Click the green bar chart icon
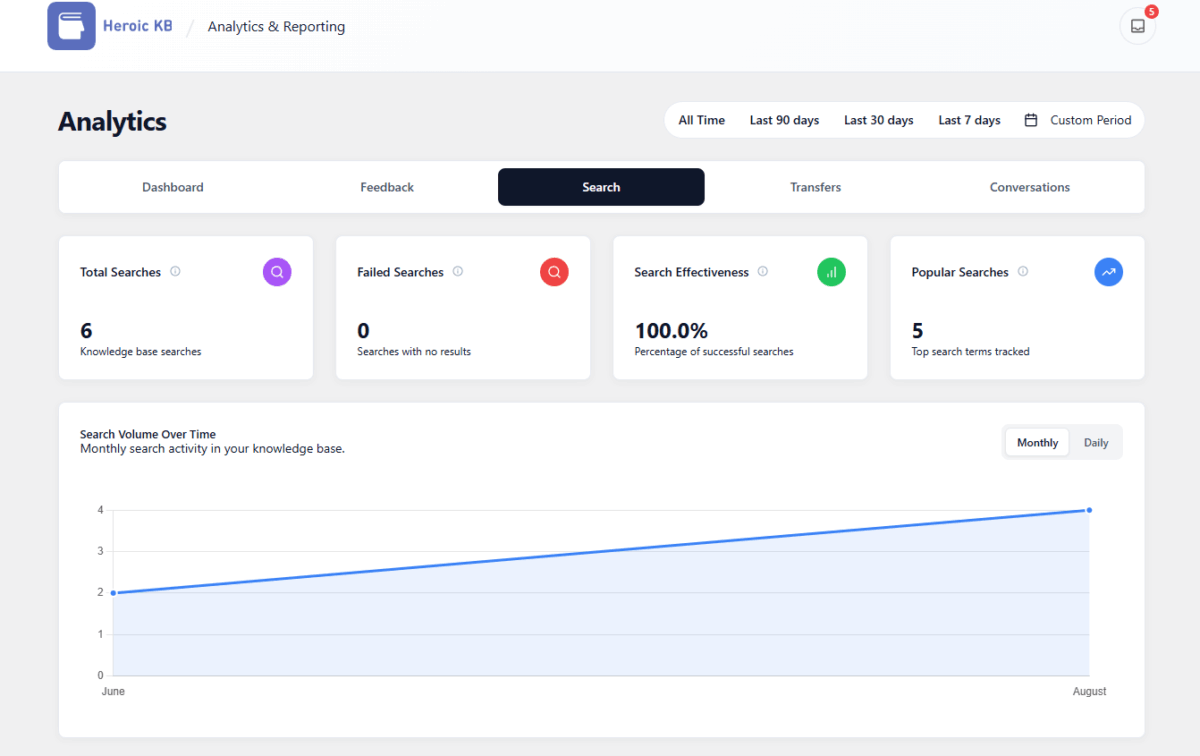1200x756 pixels. point(831,272)
